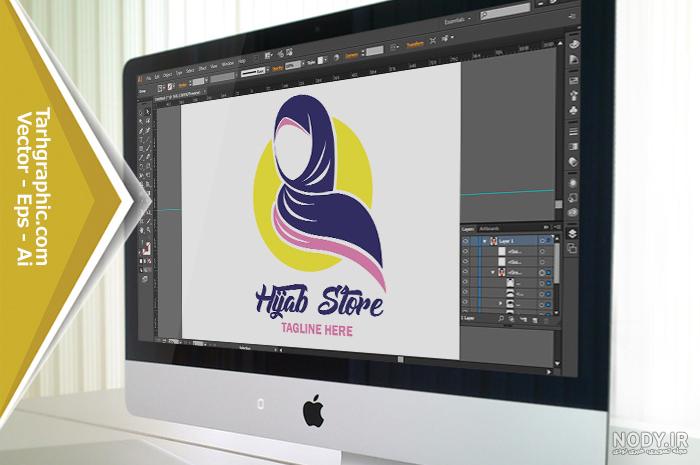700x465 pixels.
Task: Open the Color panel icon in dock
Action: (x=575, y=43)
